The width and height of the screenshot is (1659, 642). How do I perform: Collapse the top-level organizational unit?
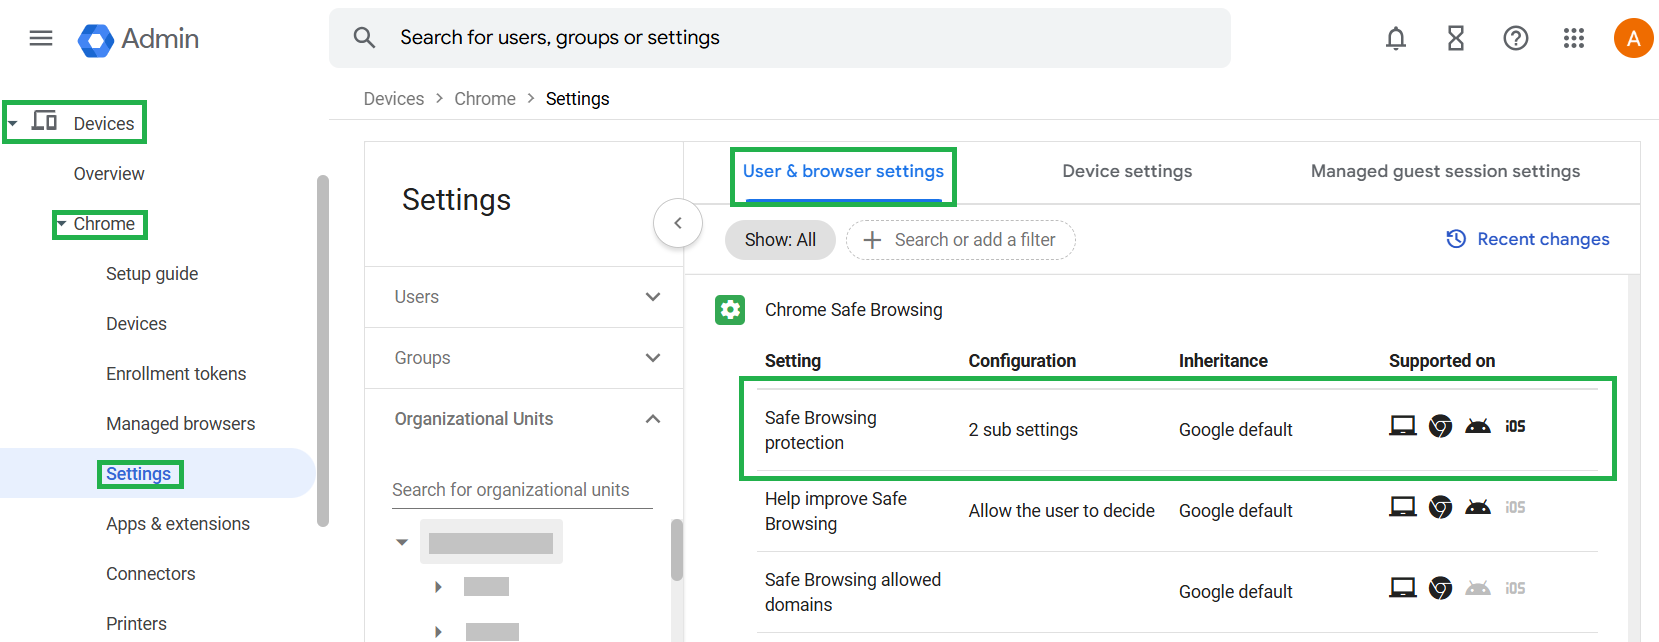tap(402, 543)
